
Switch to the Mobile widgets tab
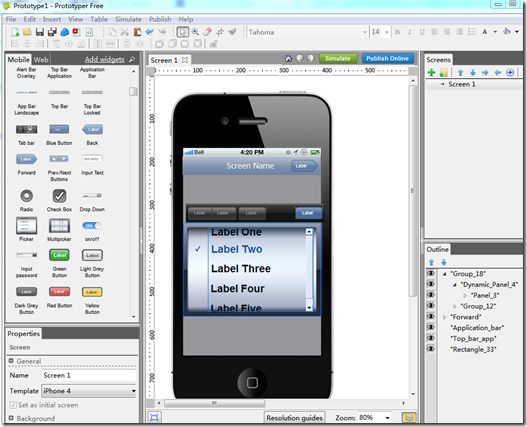point(18,60)
